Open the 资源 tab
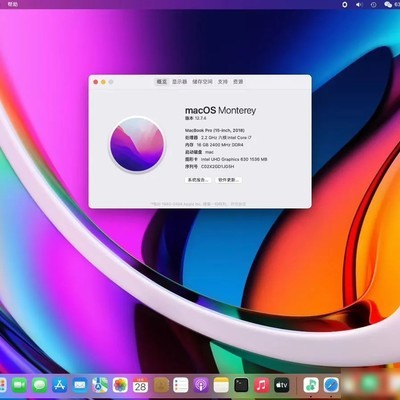Screen dimensions: 400x400 [x=238, y=82]
